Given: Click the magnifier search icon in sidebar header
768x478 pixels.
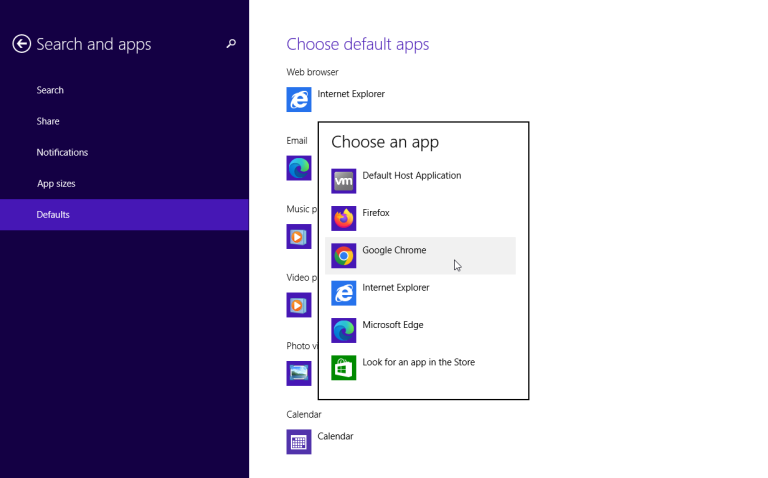Looking at the screenshot, I should coord(231,44).
